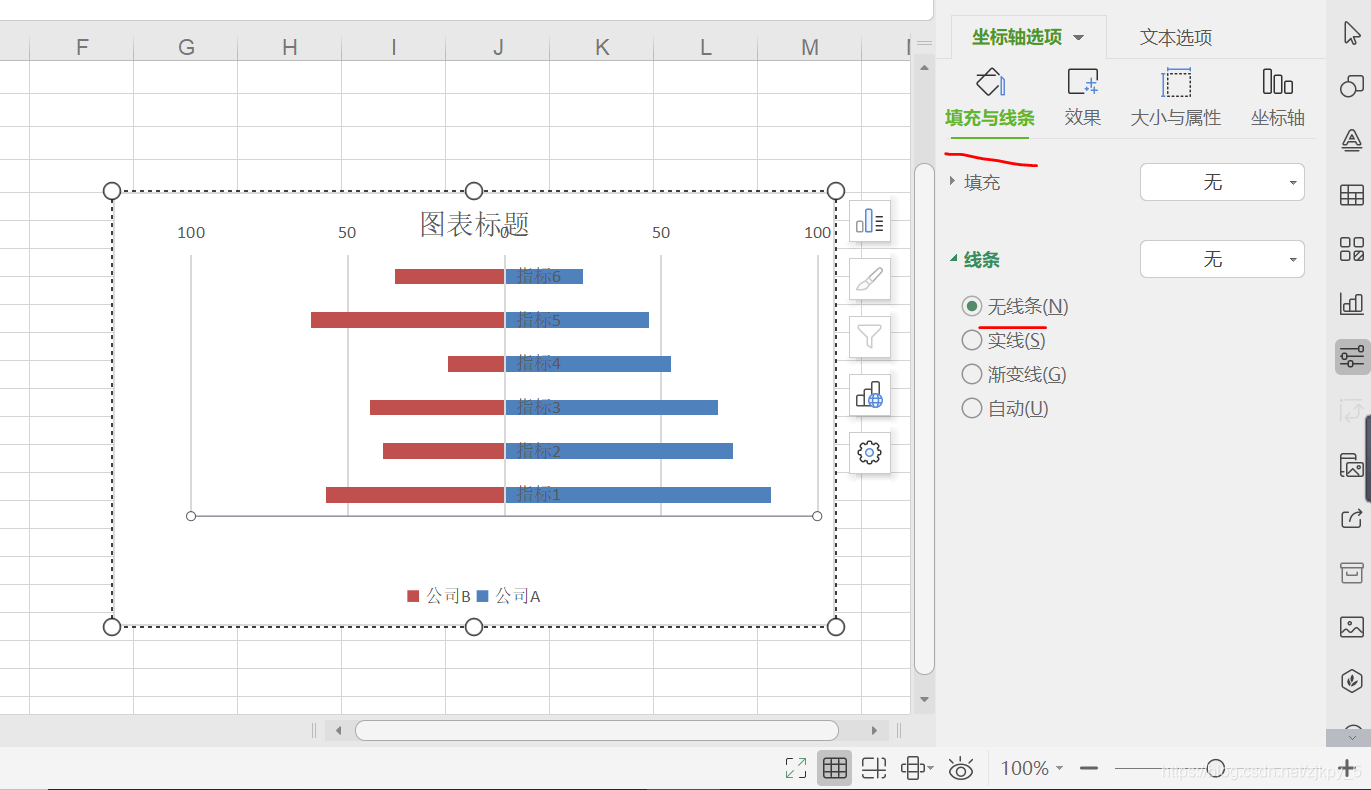Open the 大小与属性 tab
This screenshot has height=790, width=1371.
coord(1176,100)
